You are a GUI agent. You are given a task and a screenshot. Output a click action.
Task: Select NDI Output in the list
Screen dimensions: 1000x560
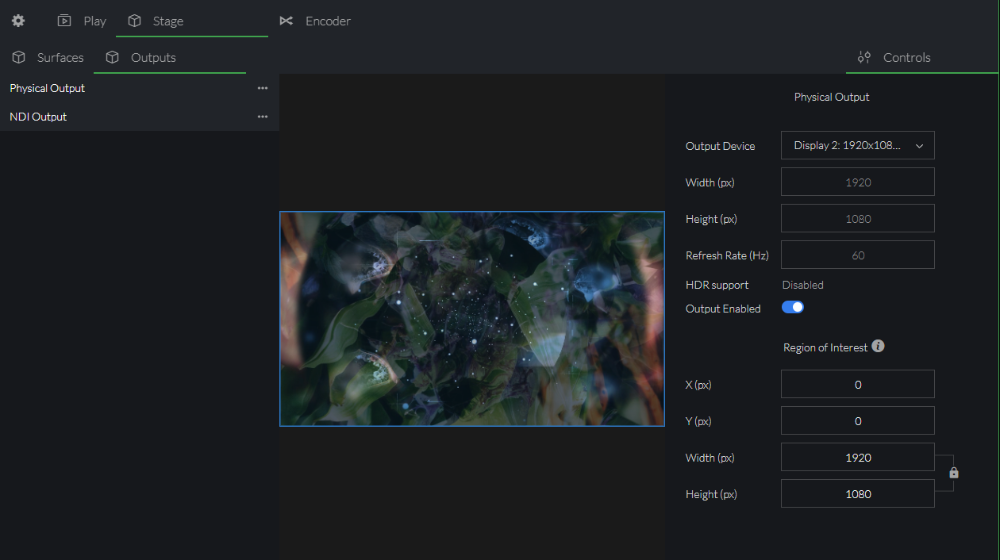pos(39,117)
